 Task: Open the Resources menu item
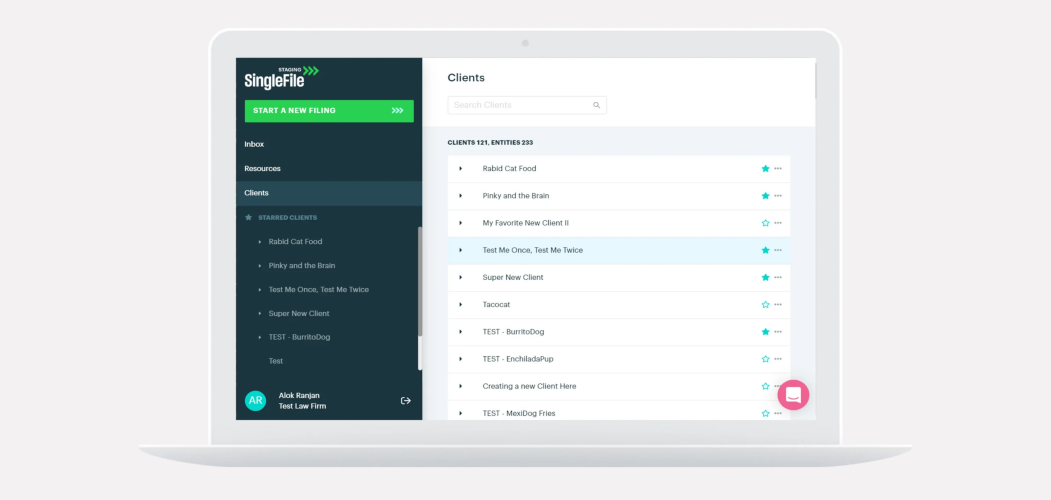[x=262, y=168]
